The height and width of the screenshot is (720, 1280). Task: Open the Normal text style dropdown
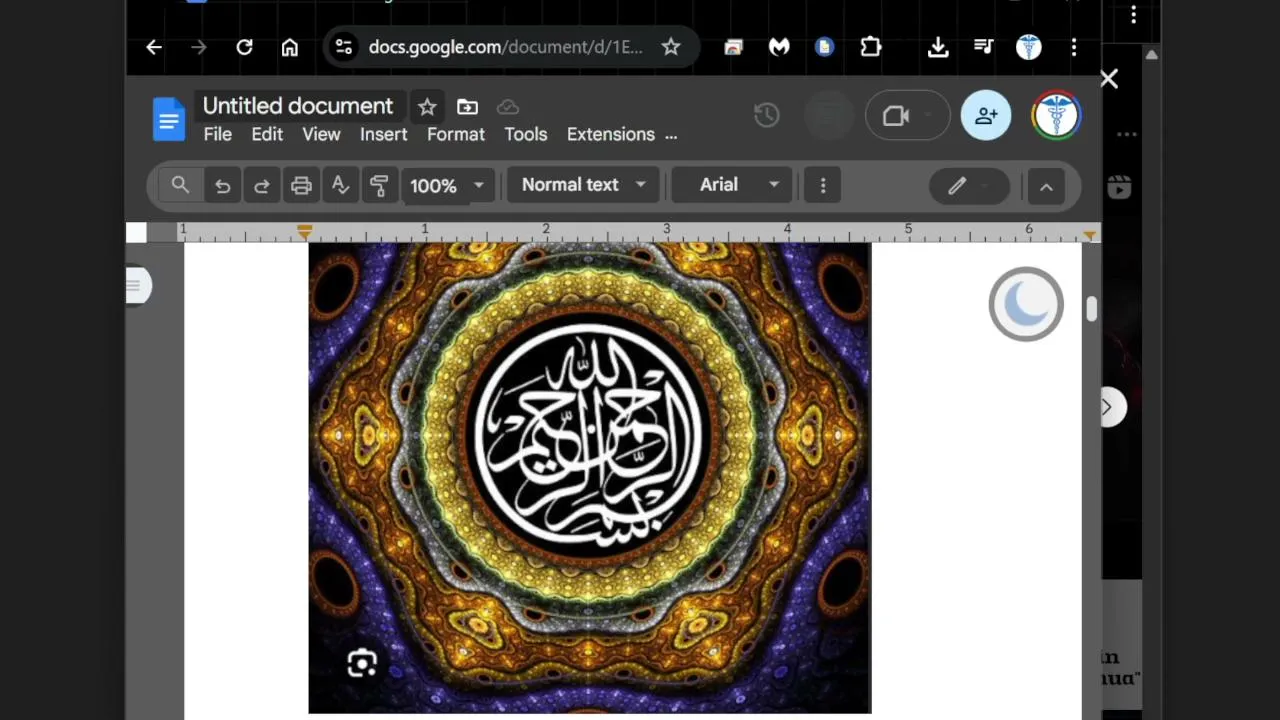coord(584,185)
